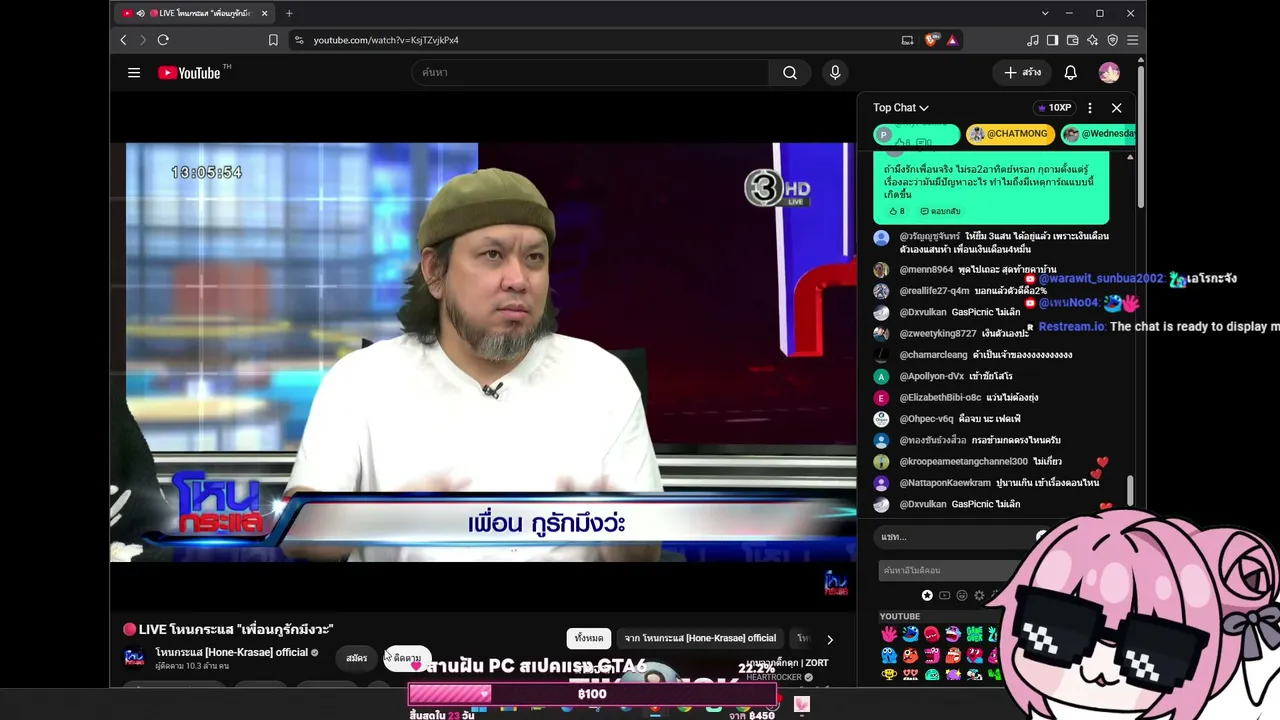Click the create (สร้าง) button
Viewport: 1280px width, 720px height.
1022,72
